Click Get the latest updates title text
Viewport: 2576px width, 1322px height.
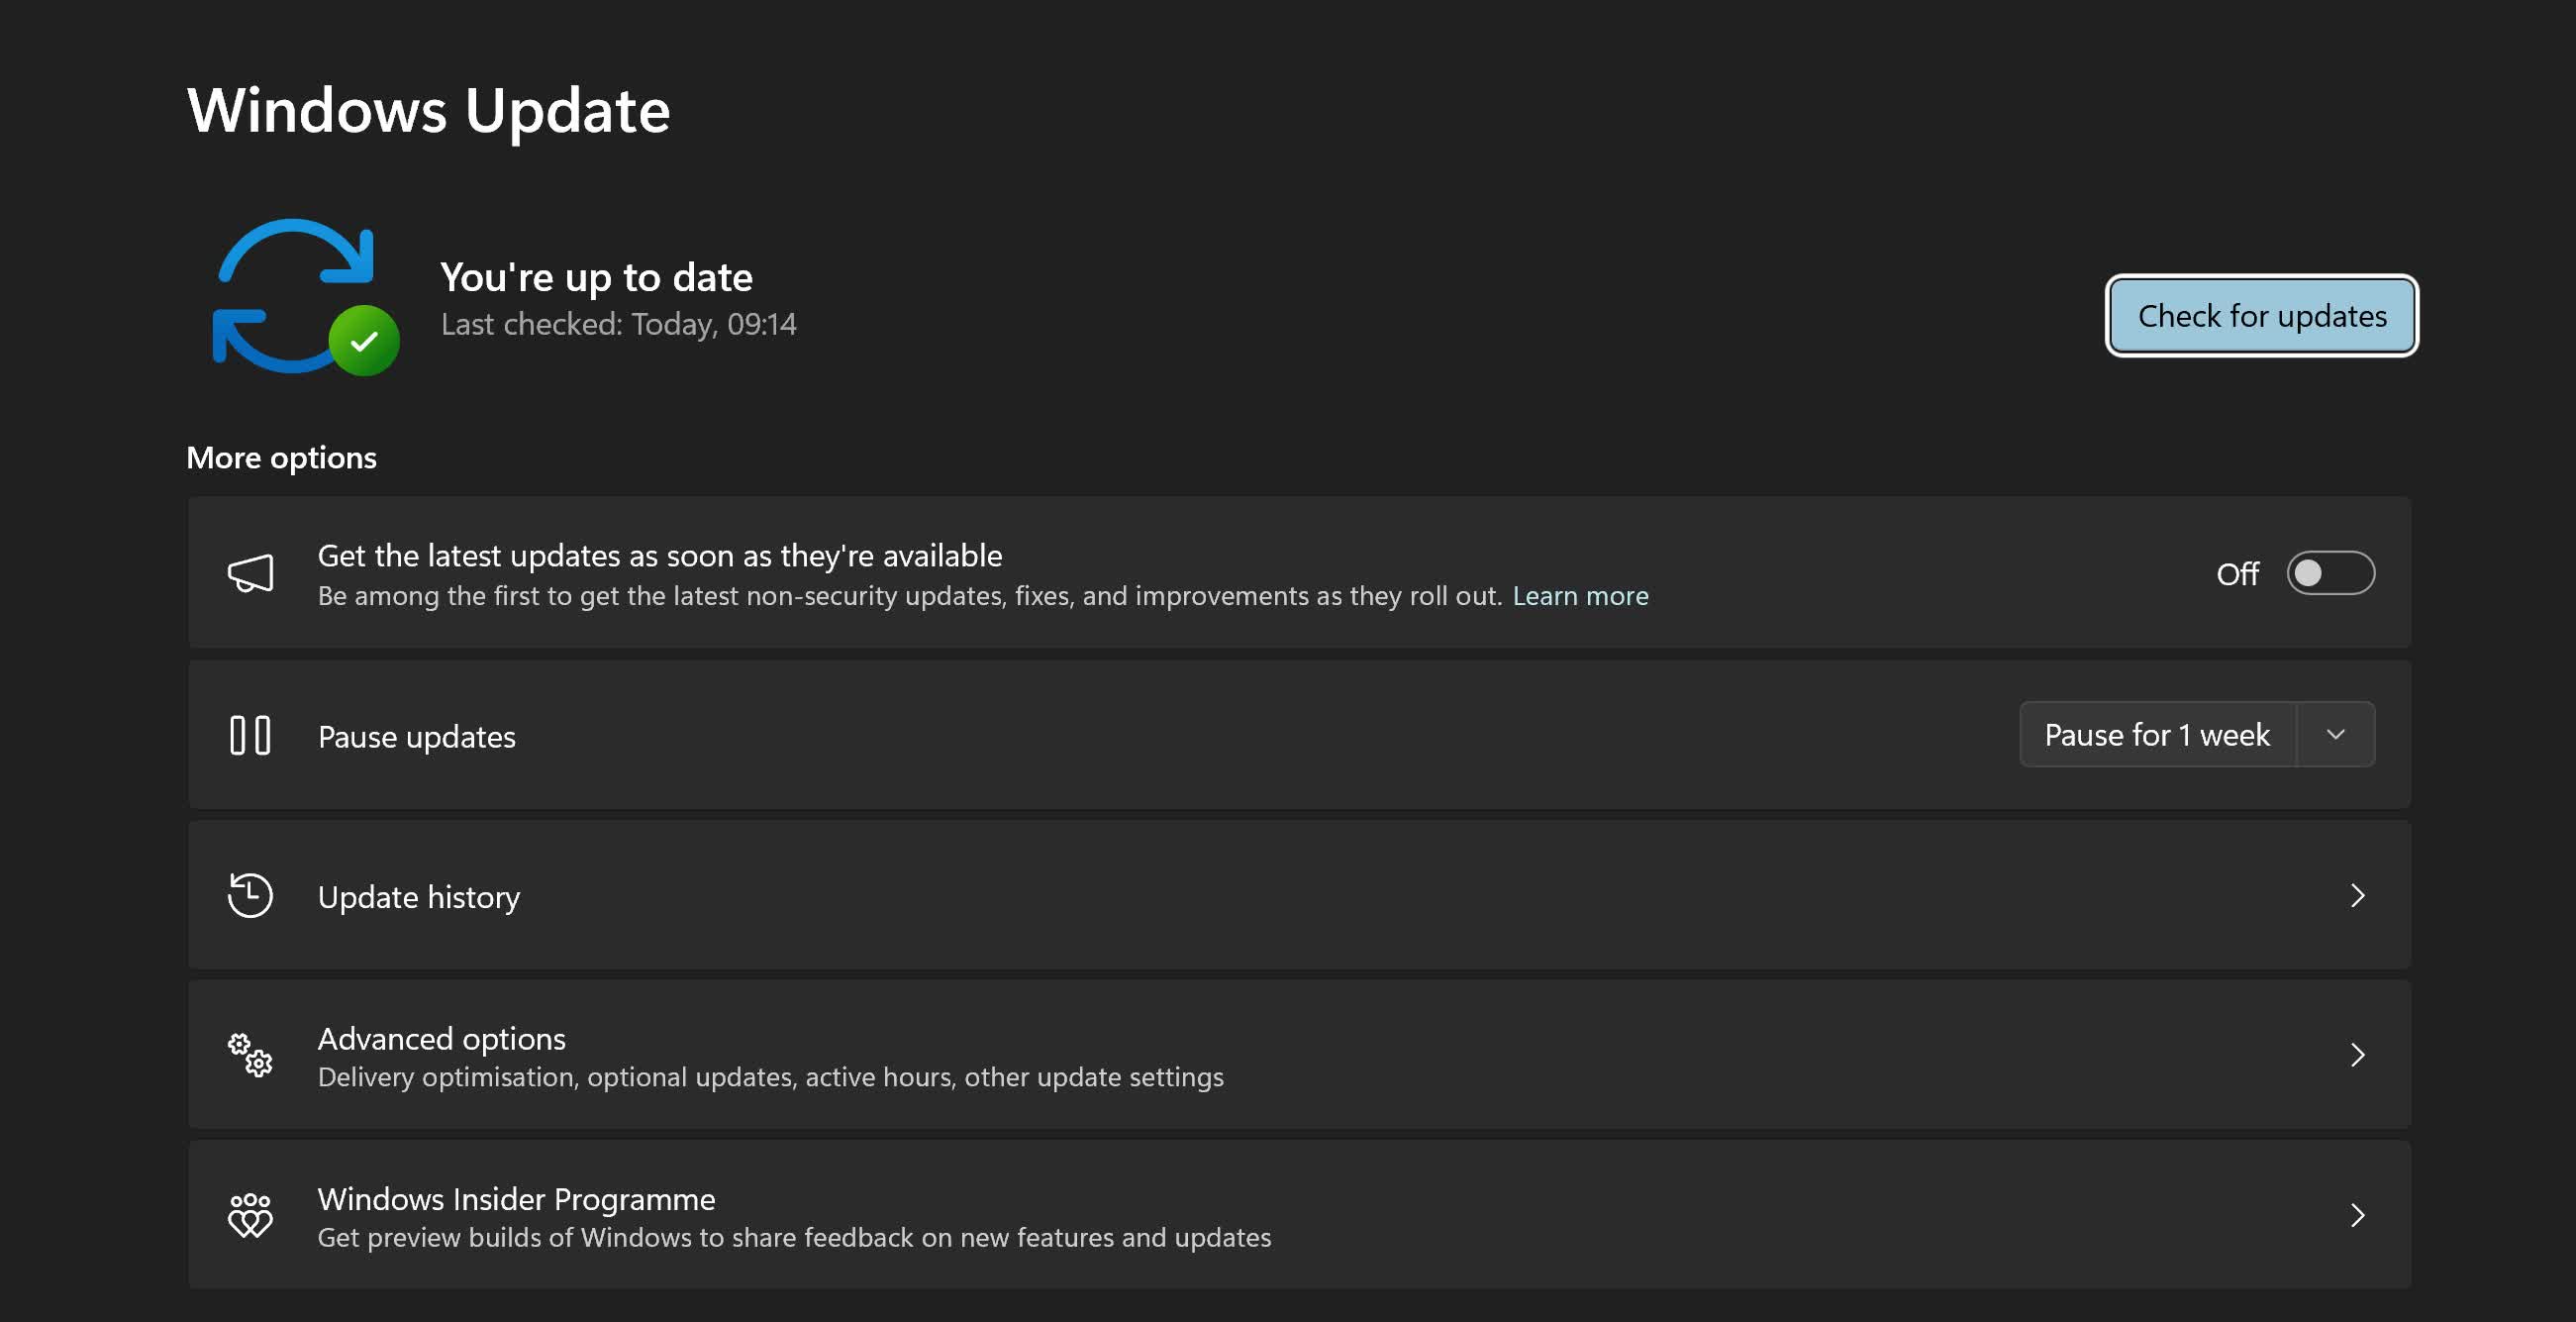(660, 556)
